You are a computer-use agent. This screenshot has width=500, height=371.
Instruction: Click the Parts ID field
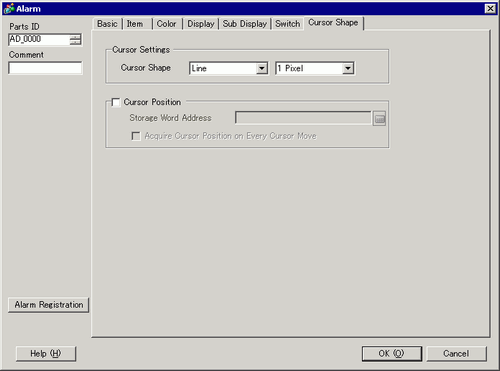click(39, 39)
